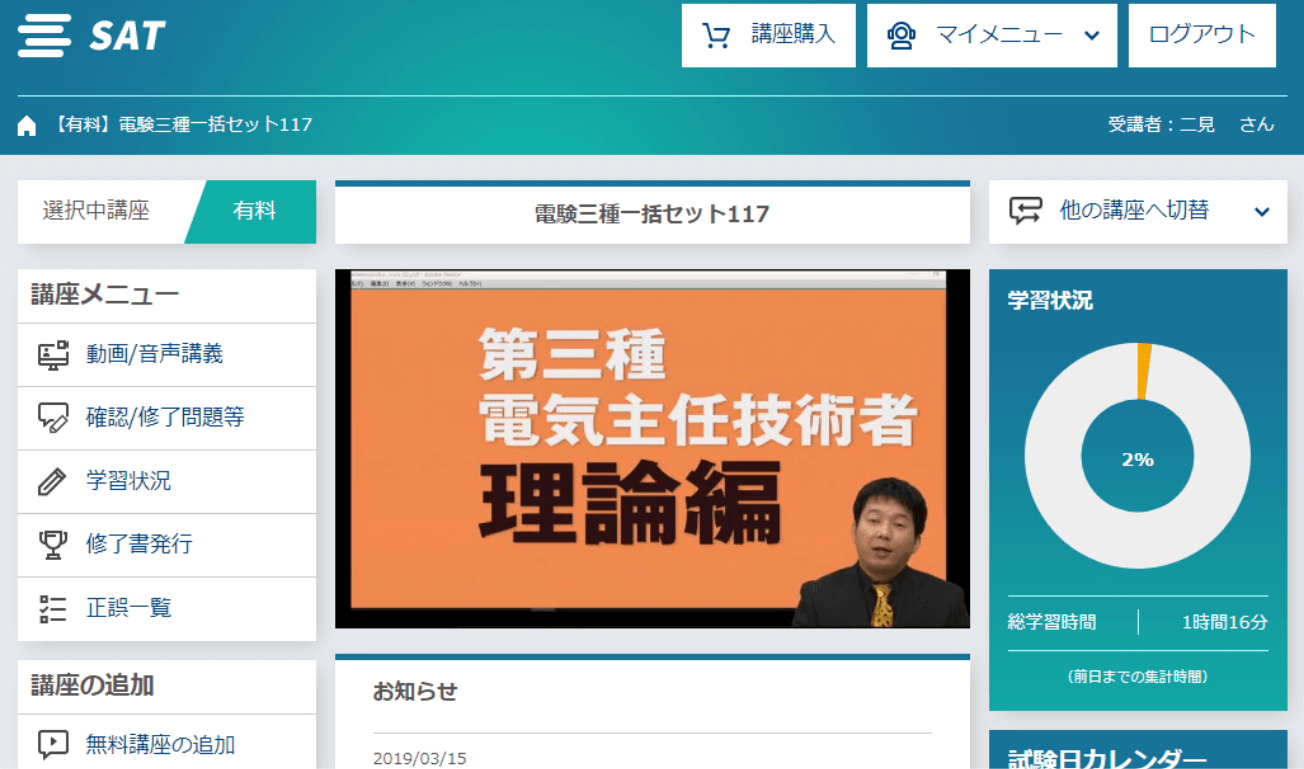Click the home icon in breadcrumb
The height and width of the screenshot is (769, 1304).
pos(27,125)
